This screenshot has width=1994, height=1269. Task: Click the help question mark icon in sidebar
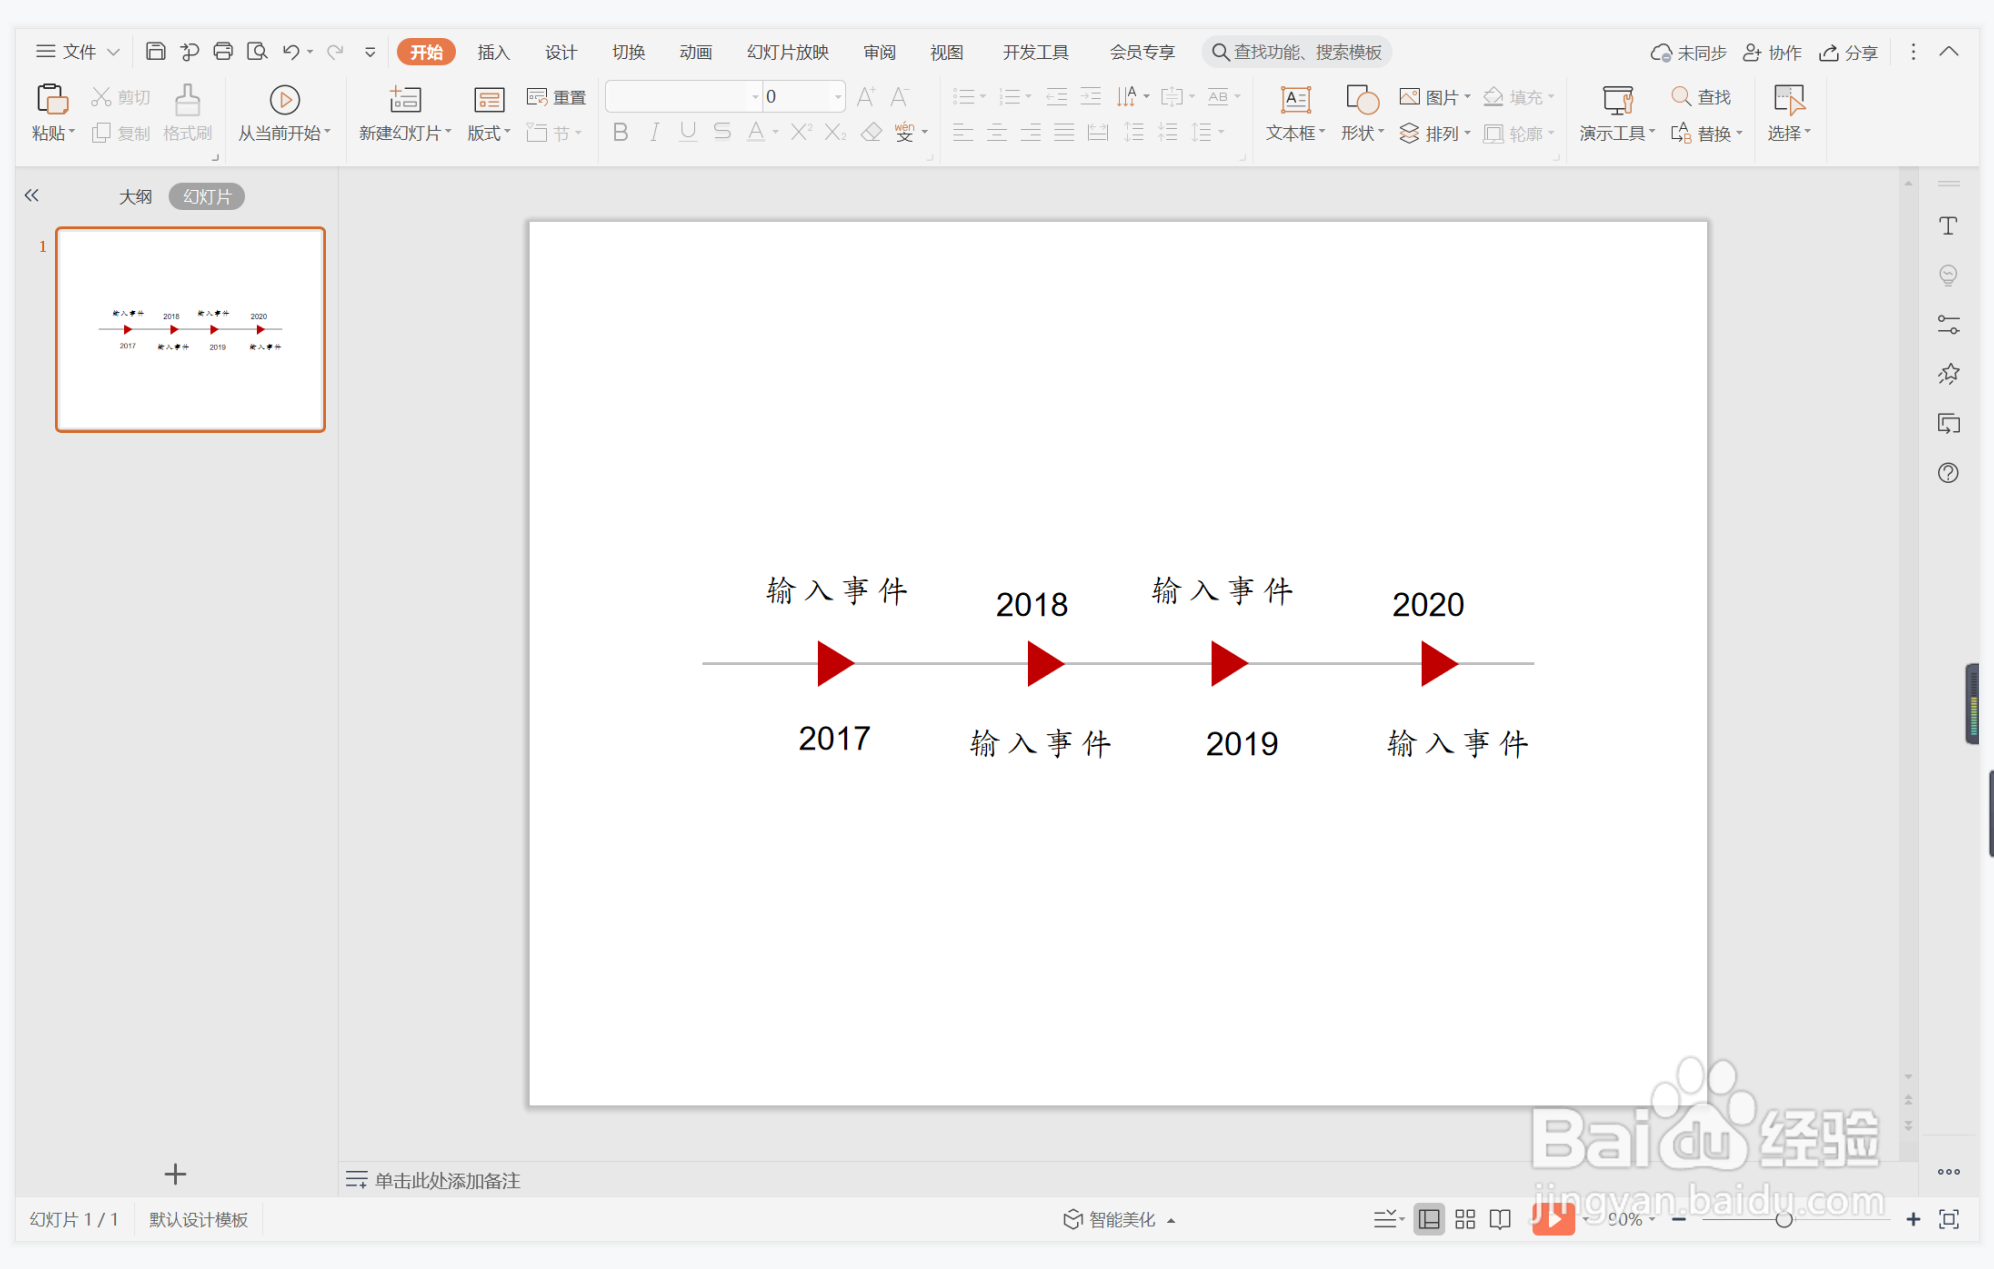point(1948,473)
